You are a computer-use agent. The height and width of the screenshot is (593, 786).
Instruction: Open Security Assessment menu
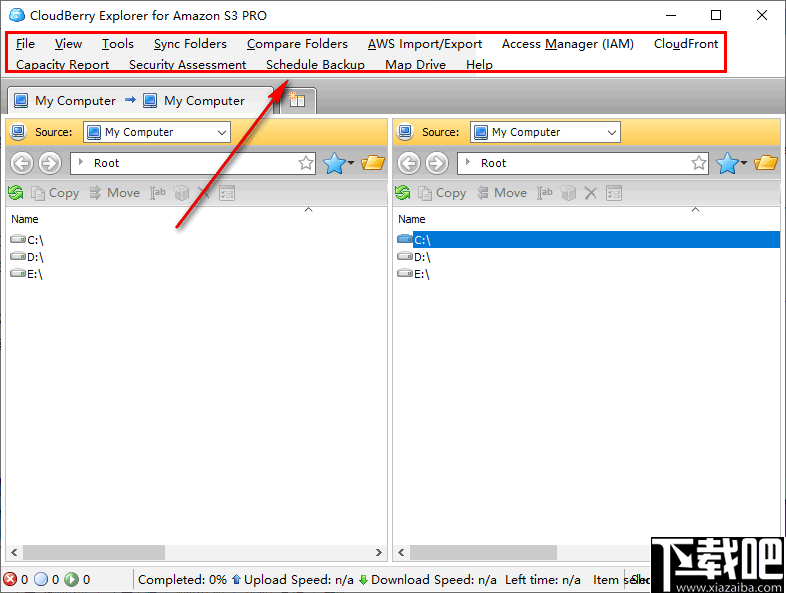[x=187, y=65]
